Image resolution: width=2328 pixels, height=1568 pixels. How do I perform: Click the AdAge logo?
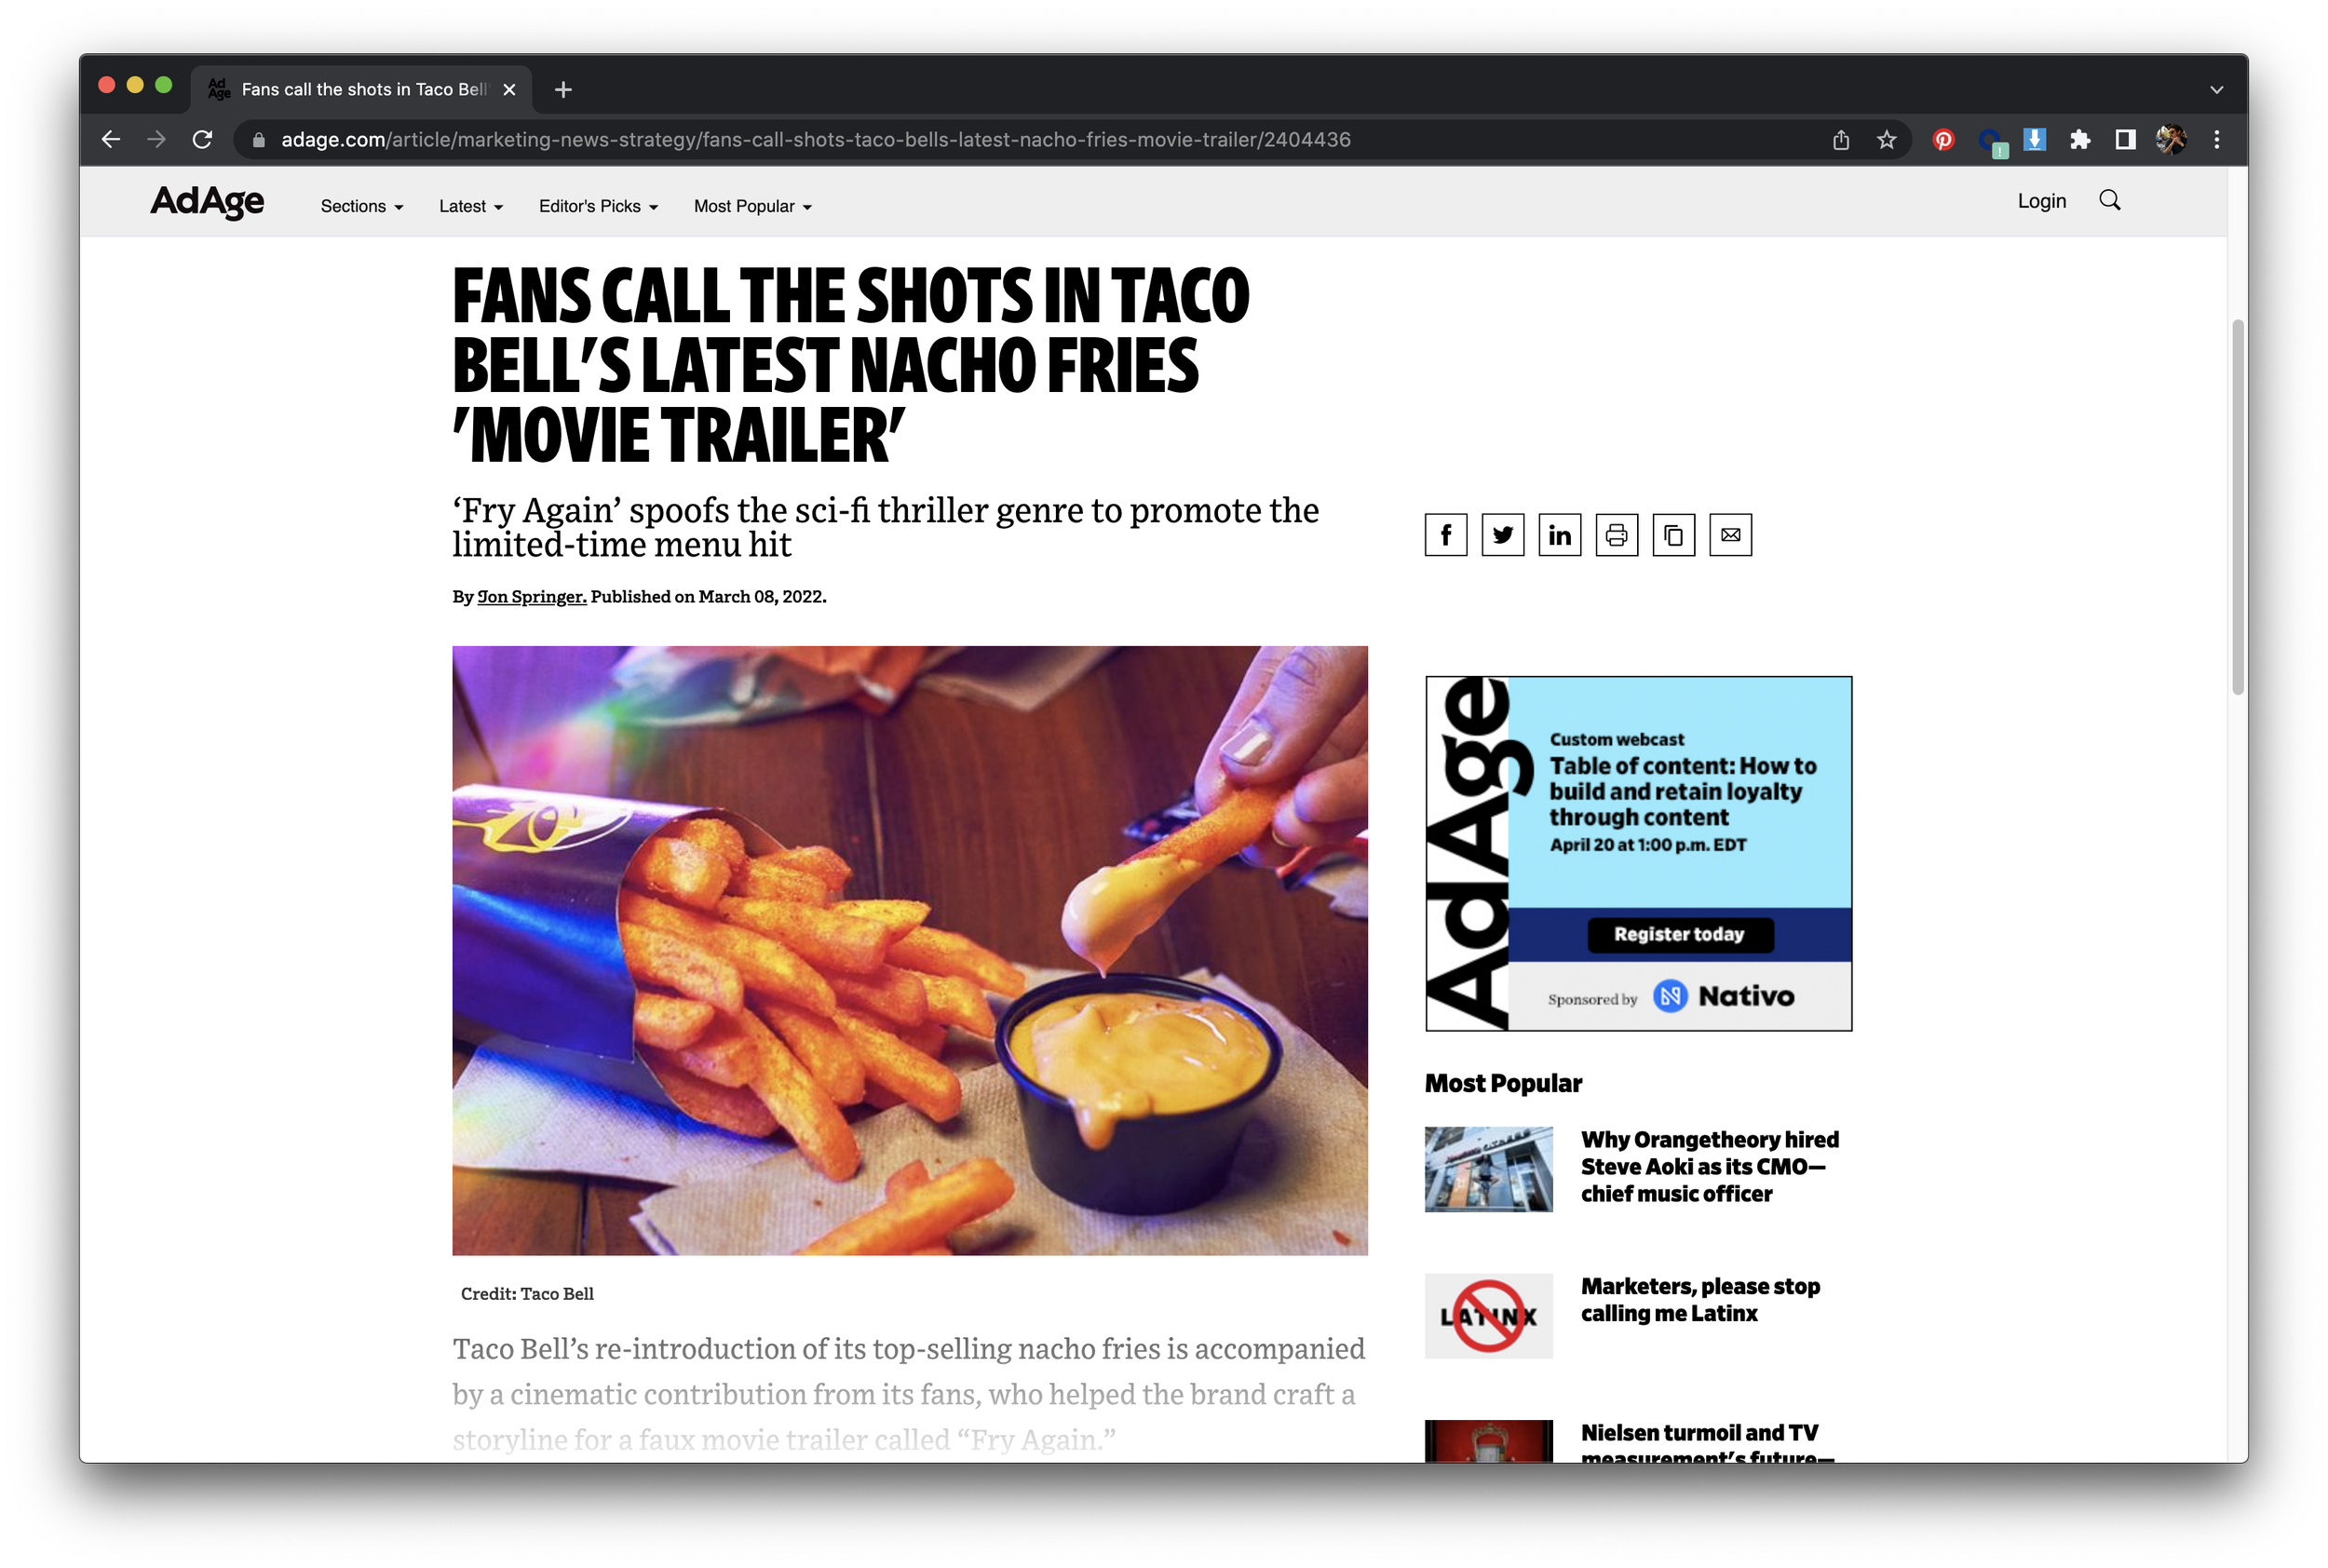pos(207,202)
